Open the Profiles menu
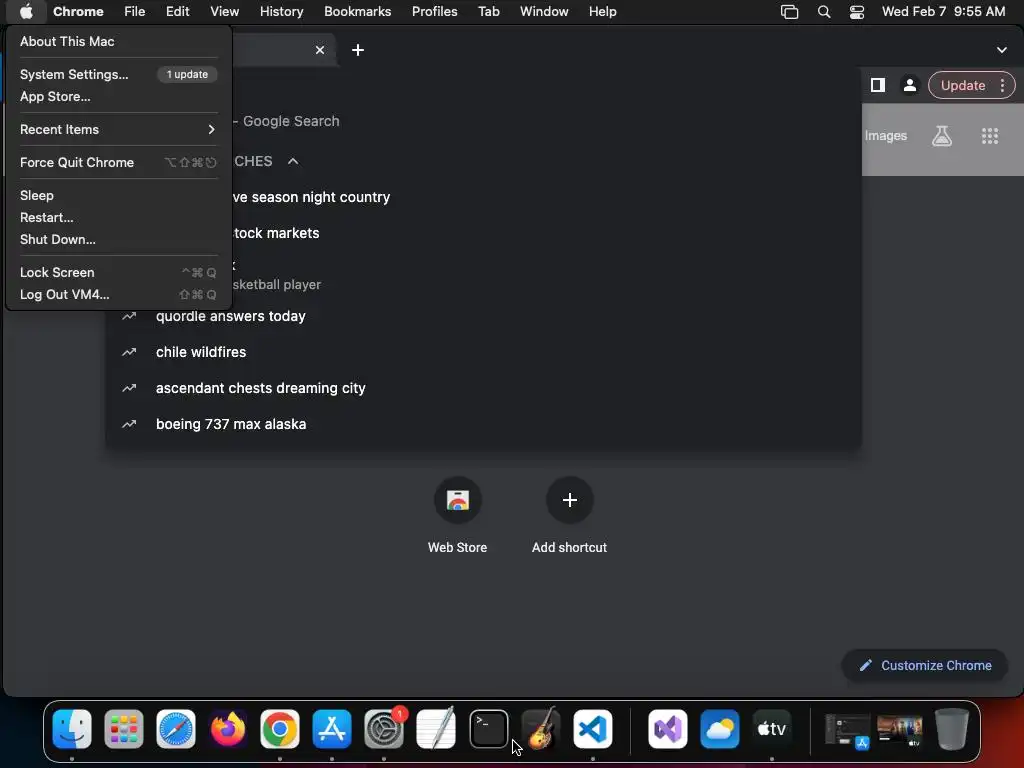The width and height of the screenshot is (1024, 768). (434, 12)
